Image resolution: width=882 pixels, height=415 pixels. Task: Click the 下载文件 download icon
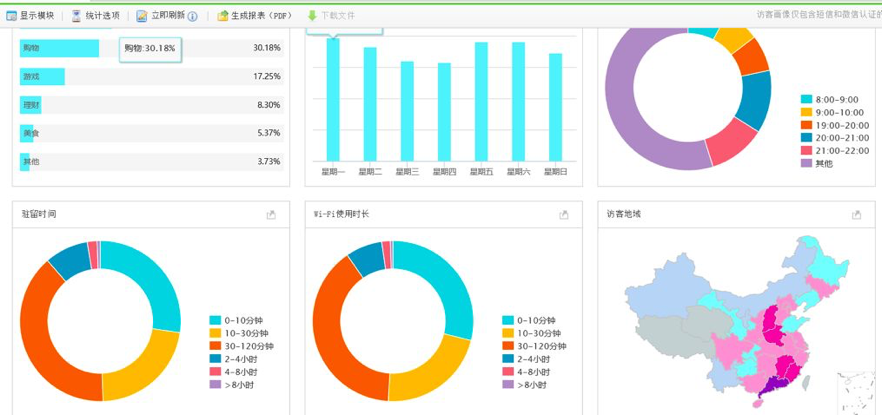click(312, 16)
